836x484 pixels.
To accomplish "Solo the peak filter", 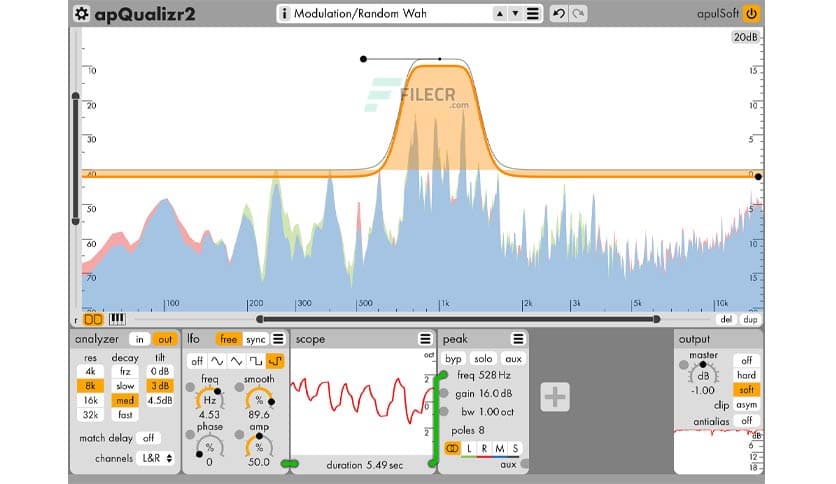I will pos(483,359).
